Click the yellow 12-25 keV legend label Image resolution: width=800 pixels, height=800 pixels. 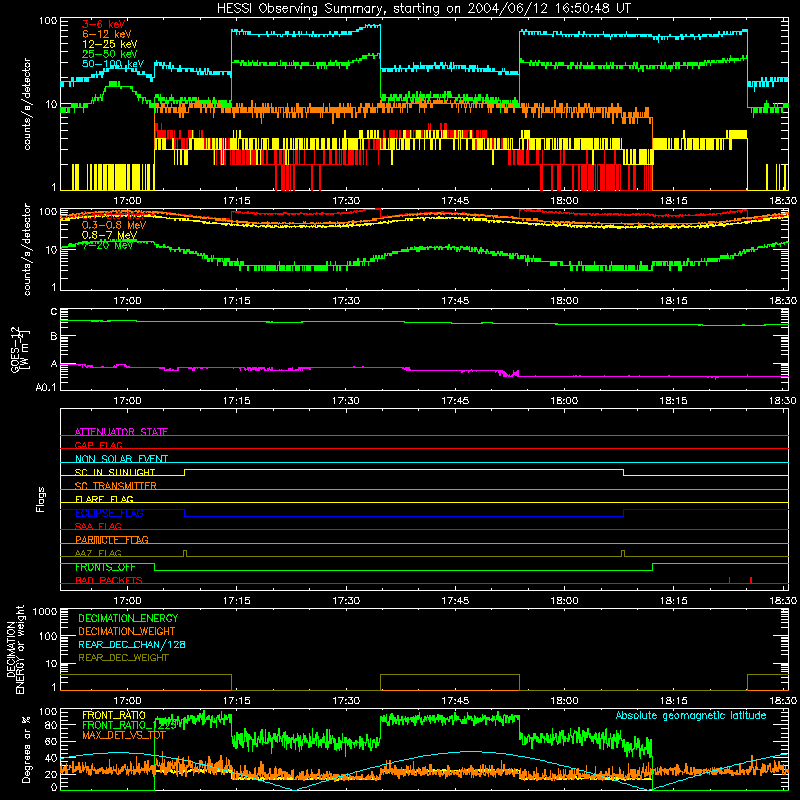110,44
